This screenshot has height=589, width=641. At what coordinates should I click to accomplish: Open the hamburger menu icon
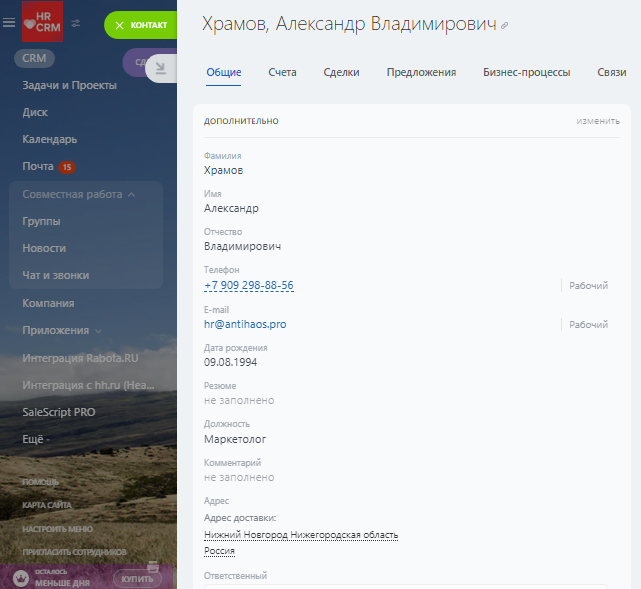9,22
